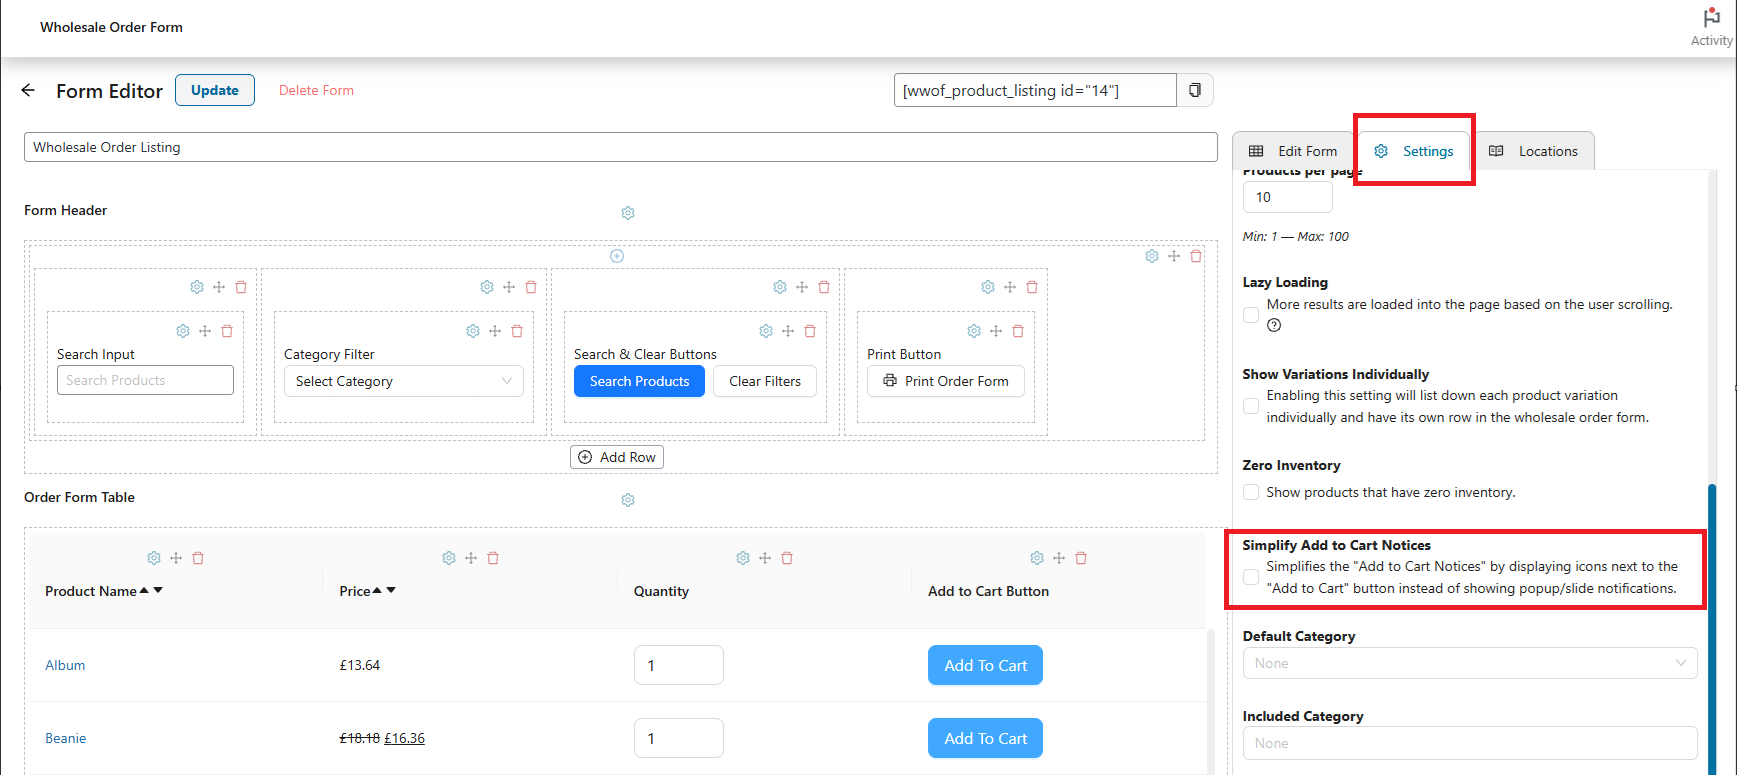Click the Update button

(x=215, y=90)
